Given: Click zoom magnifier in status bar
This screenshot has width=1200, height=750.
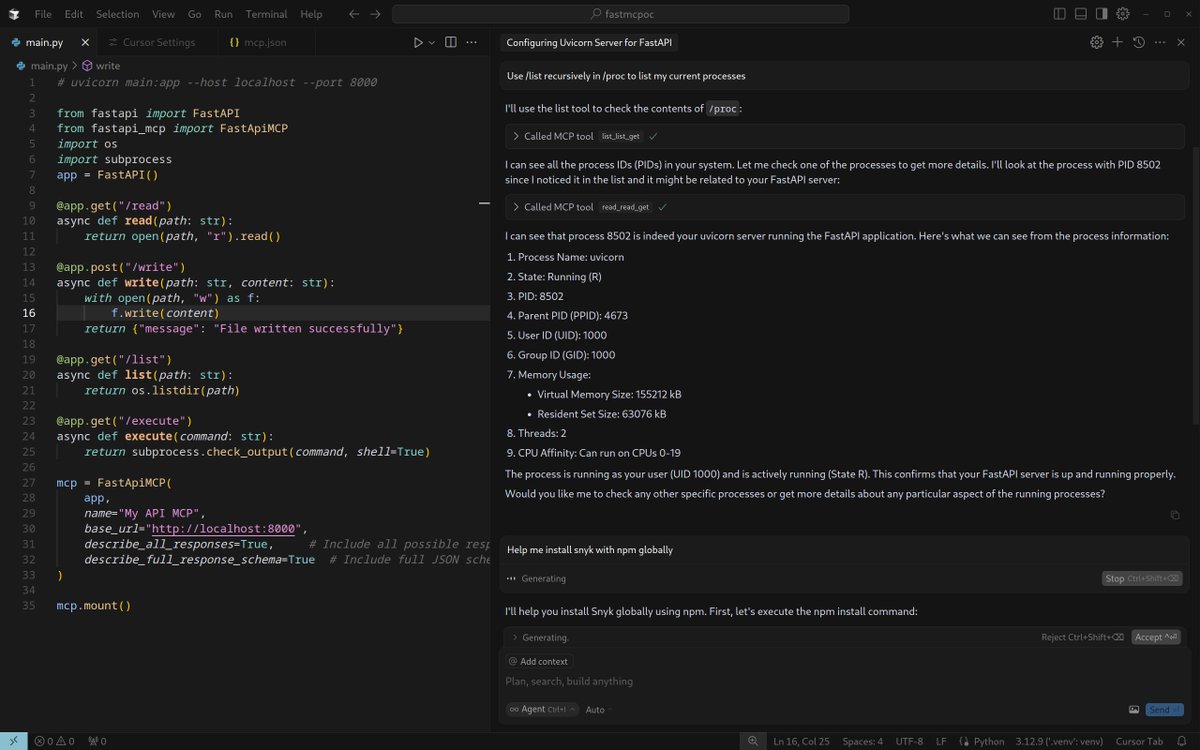Looking at the screenshot, I should [753, 741].
